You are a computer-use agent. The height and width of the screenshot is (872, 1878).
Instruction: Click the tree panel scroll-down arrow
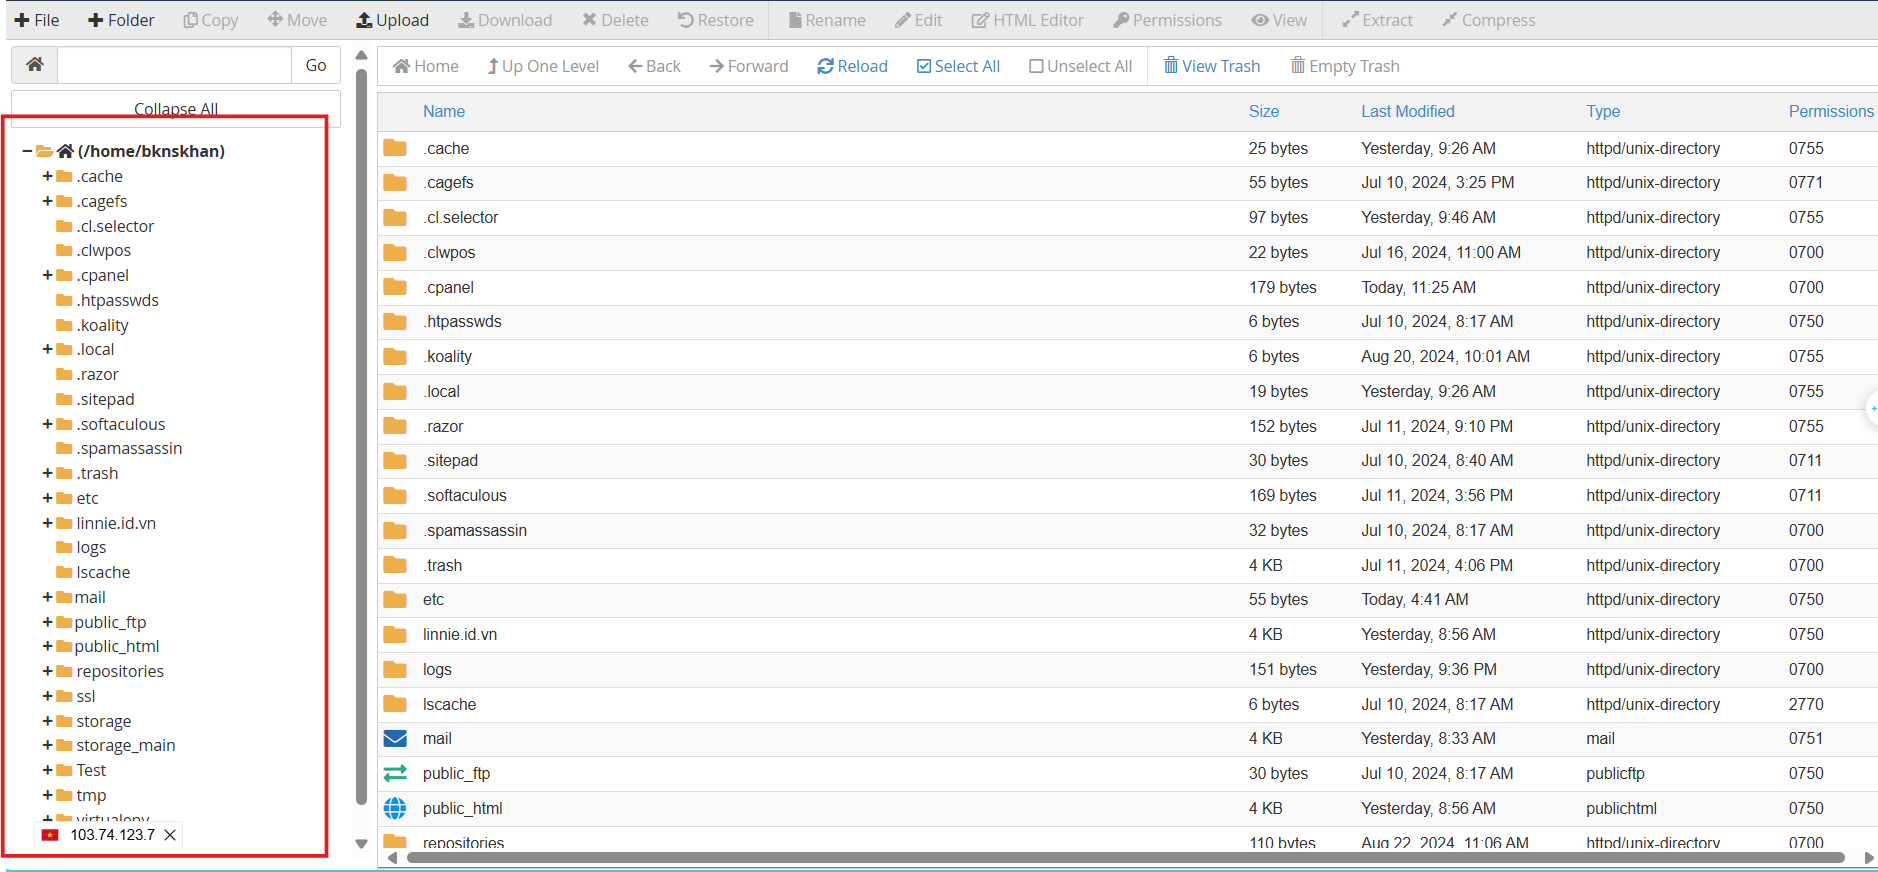point(362,844)
